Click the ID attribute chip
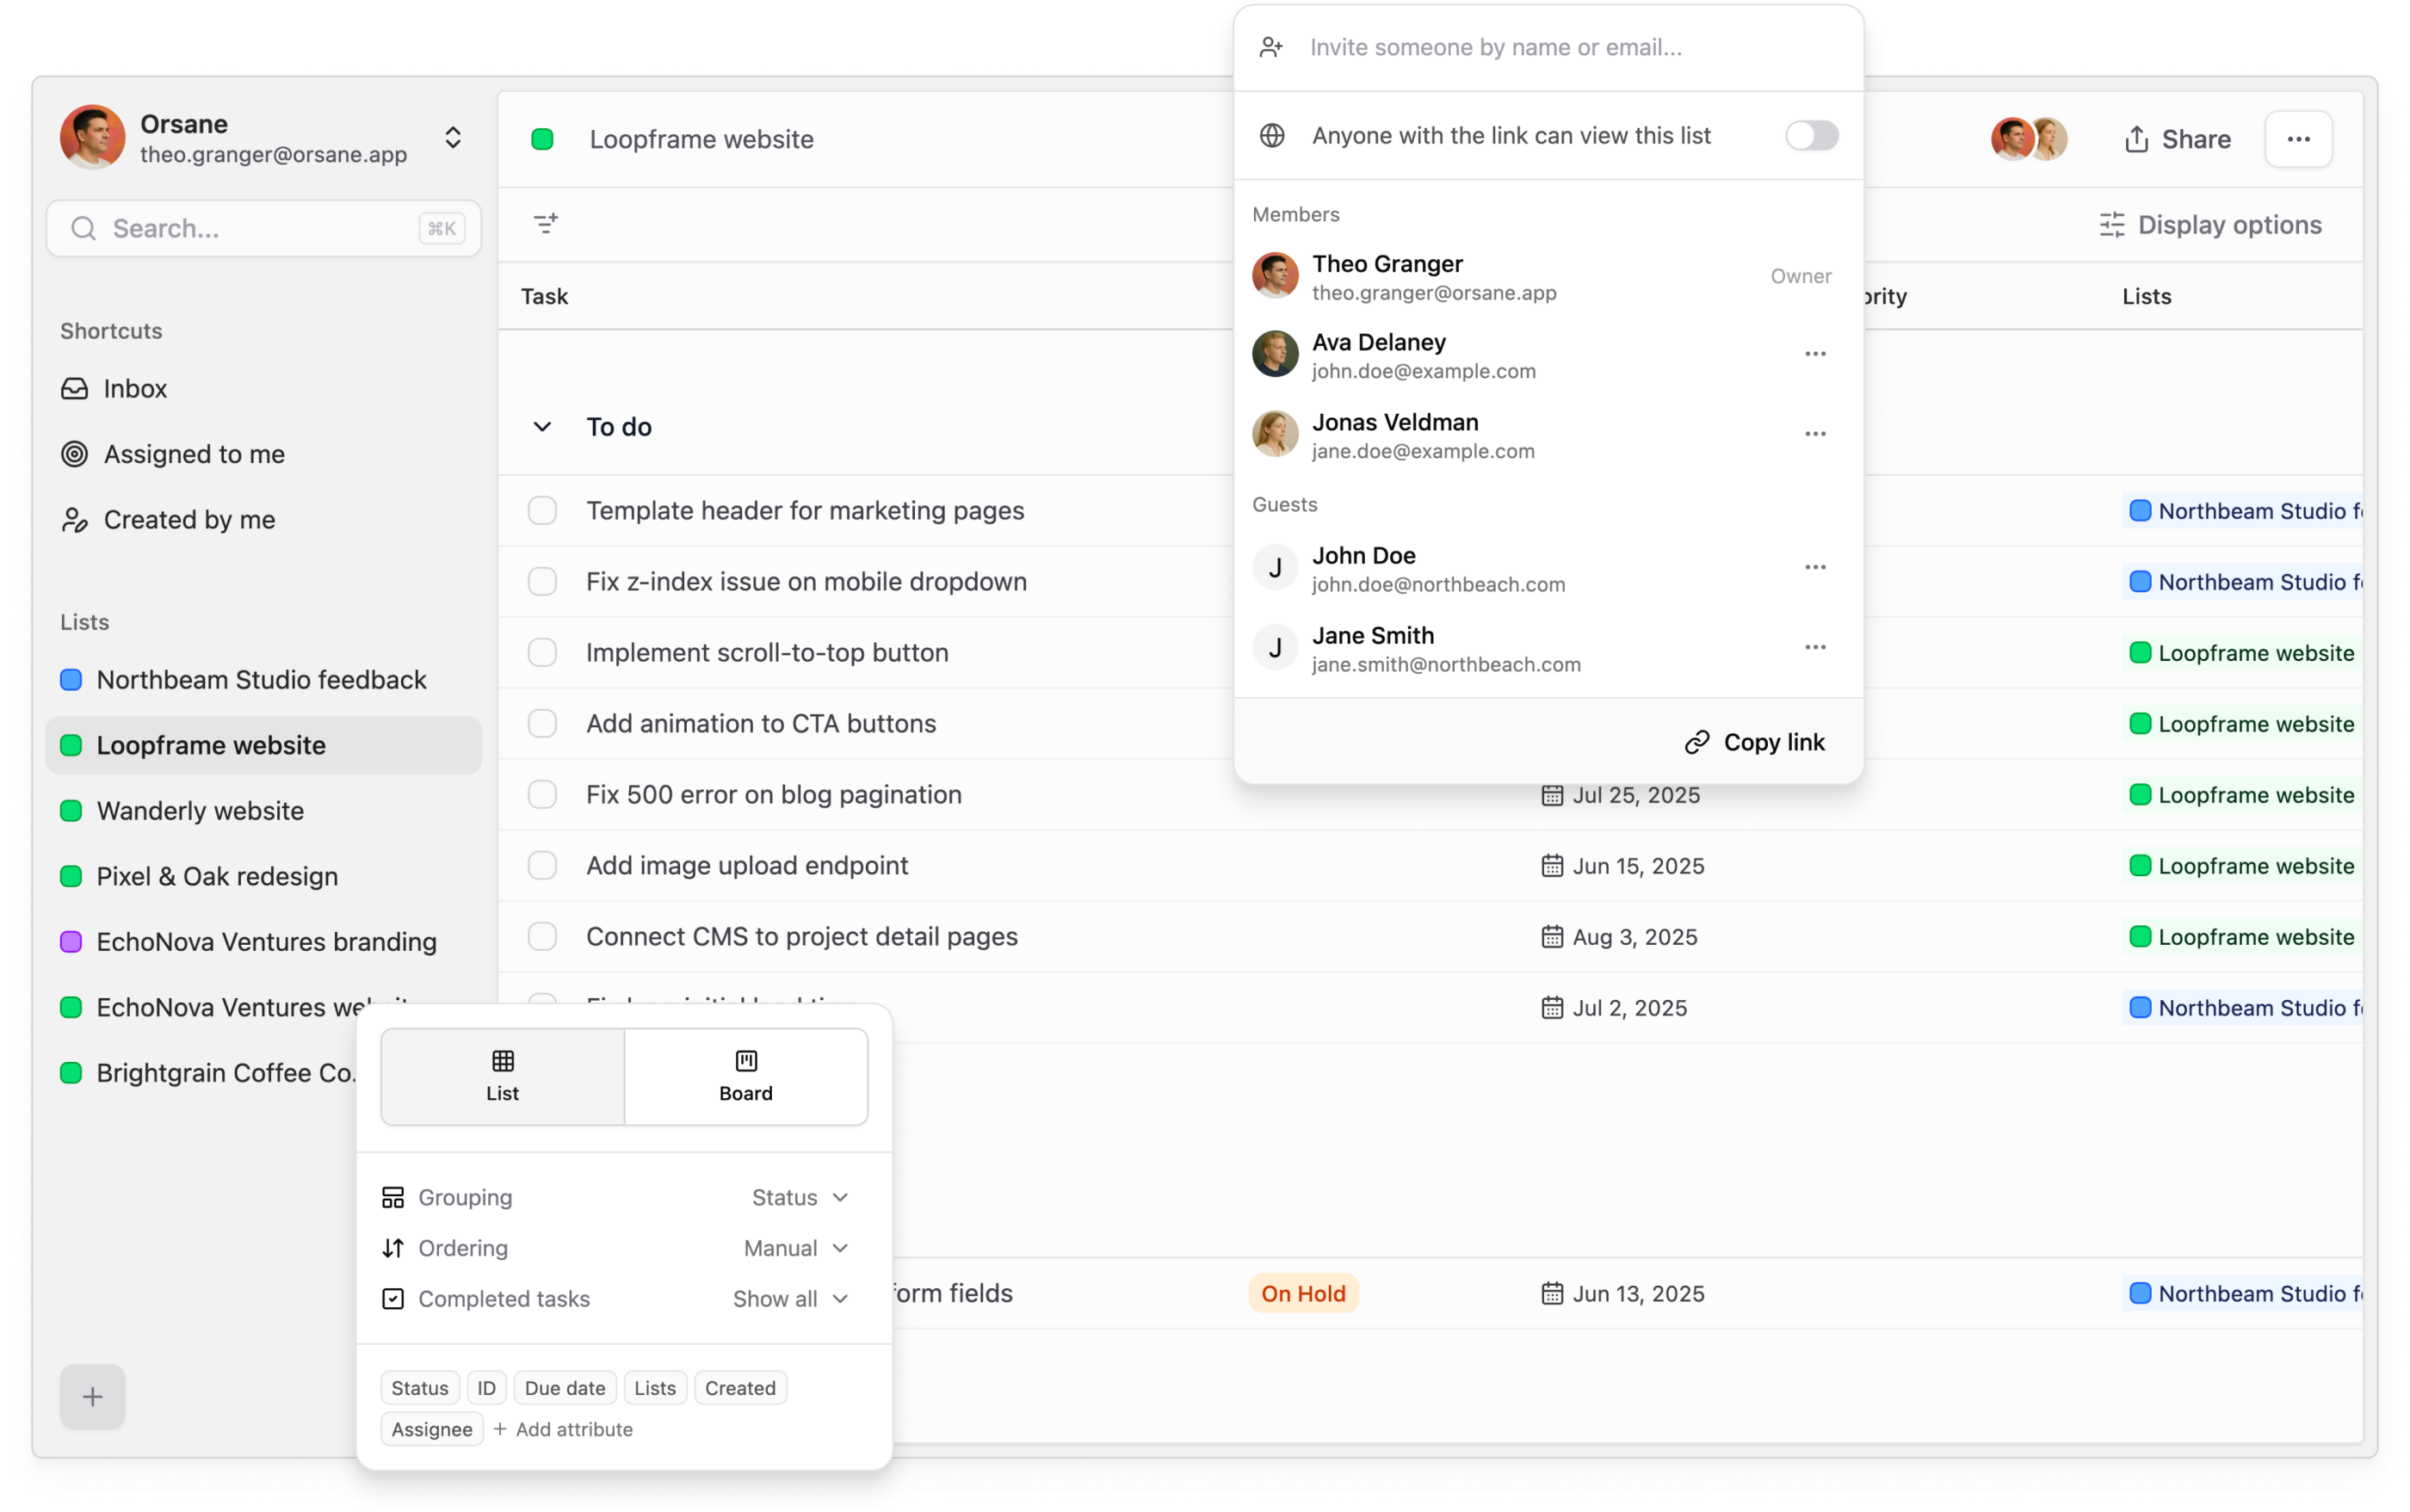This screenshot has width=2410, height=1512. [486, 1388]
